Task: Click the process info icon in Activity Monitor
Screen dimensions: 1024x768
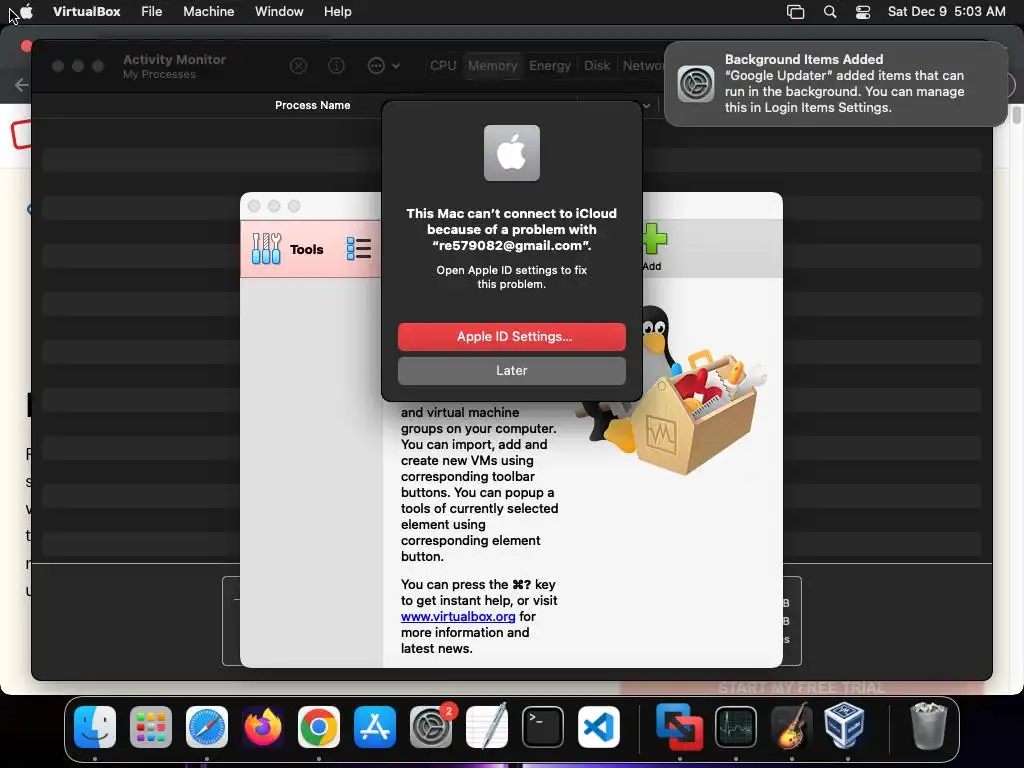Action: [336, 66]
